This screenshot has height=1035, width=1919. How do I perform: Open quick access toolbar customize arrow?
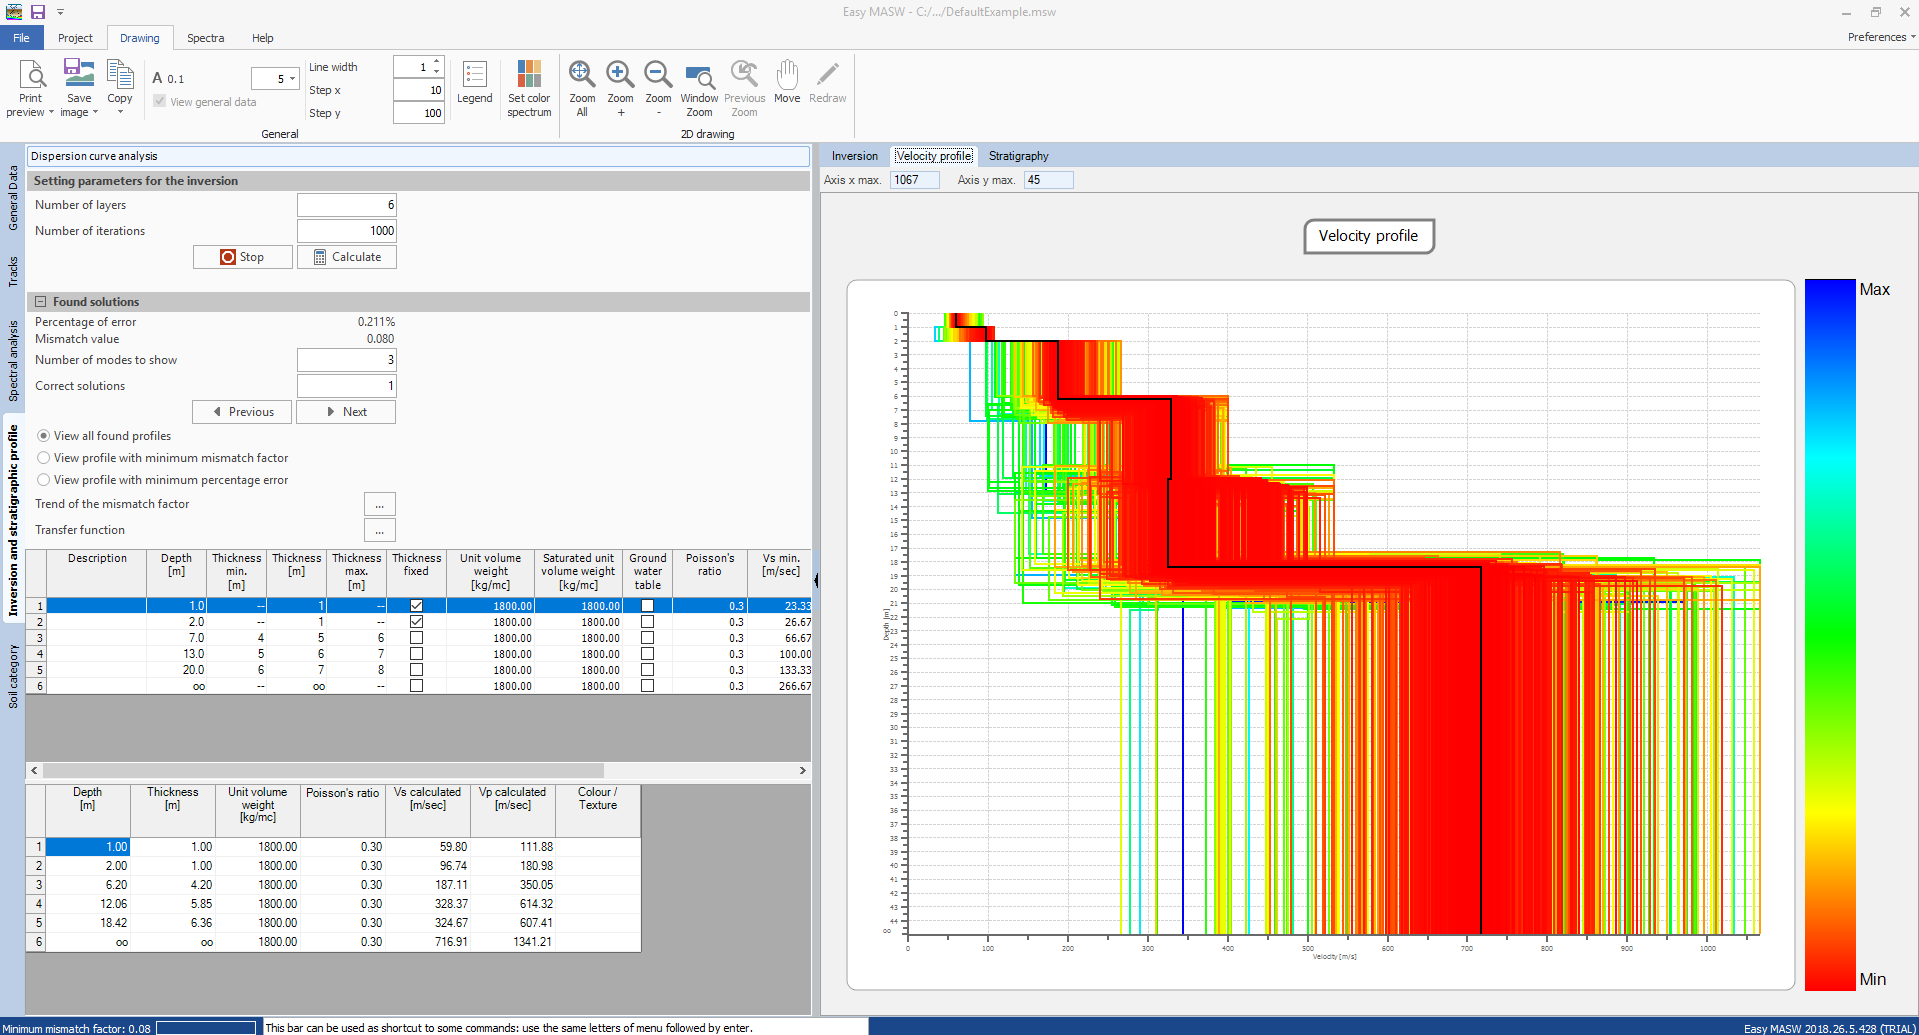point(60,12)
